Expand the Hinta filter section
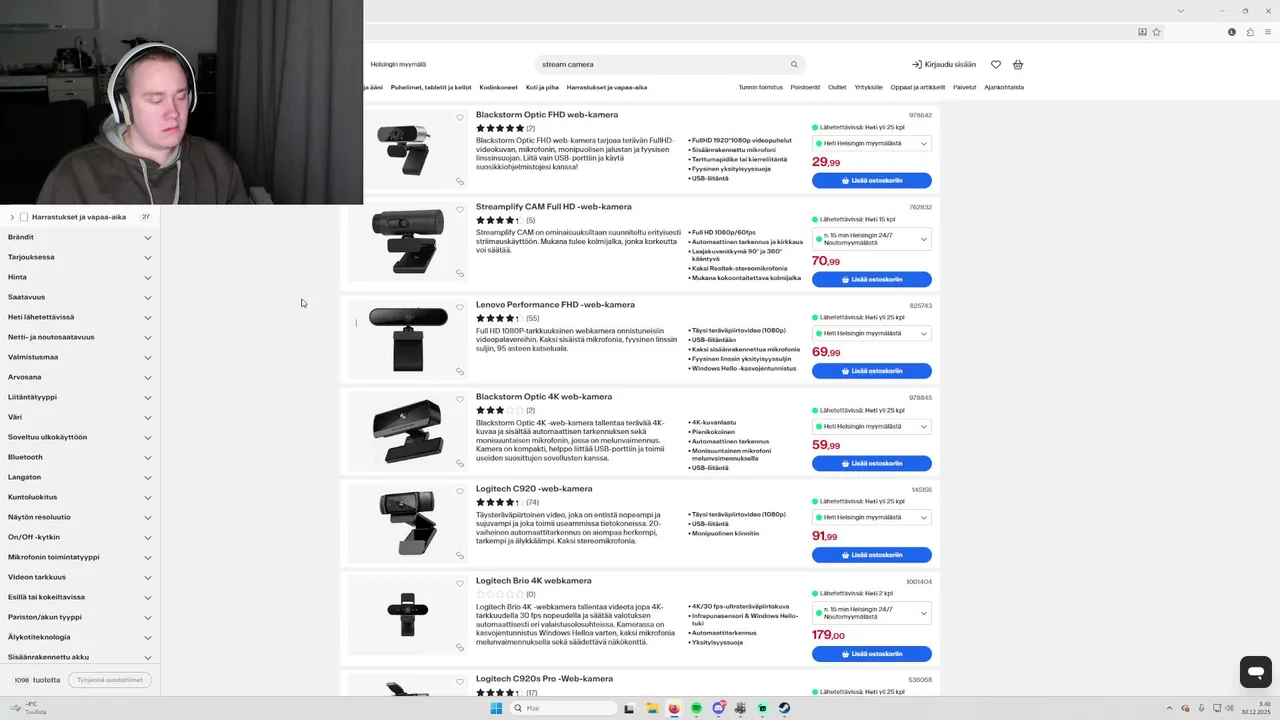 point(80,277)
